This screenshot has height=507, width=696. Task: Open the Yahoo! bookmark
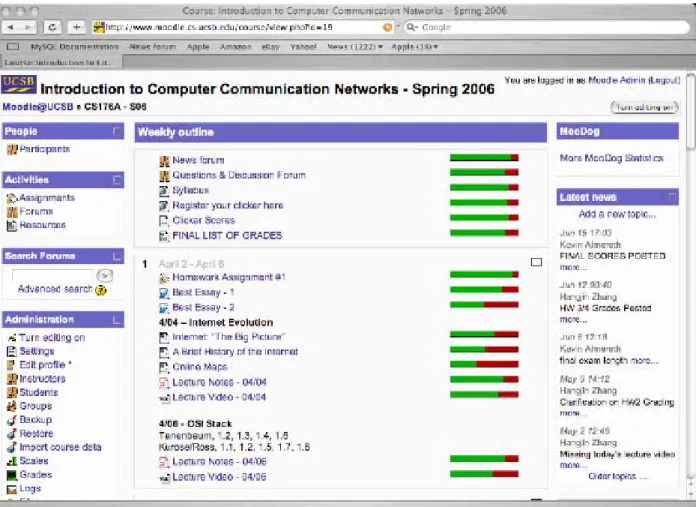point(303,47)
